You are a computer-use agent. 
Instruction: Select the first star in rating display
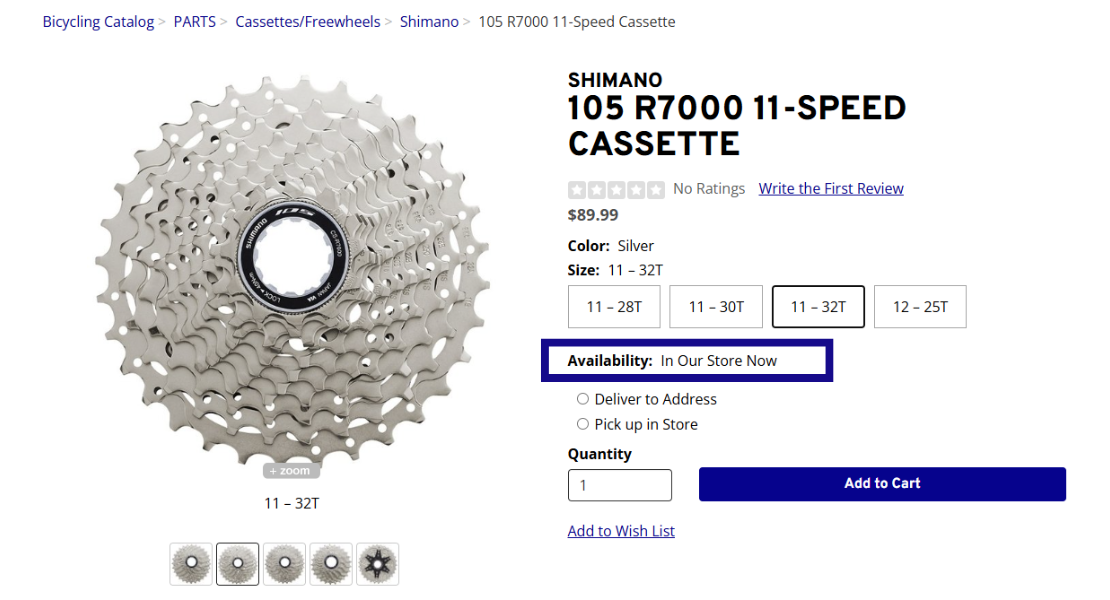575,189
